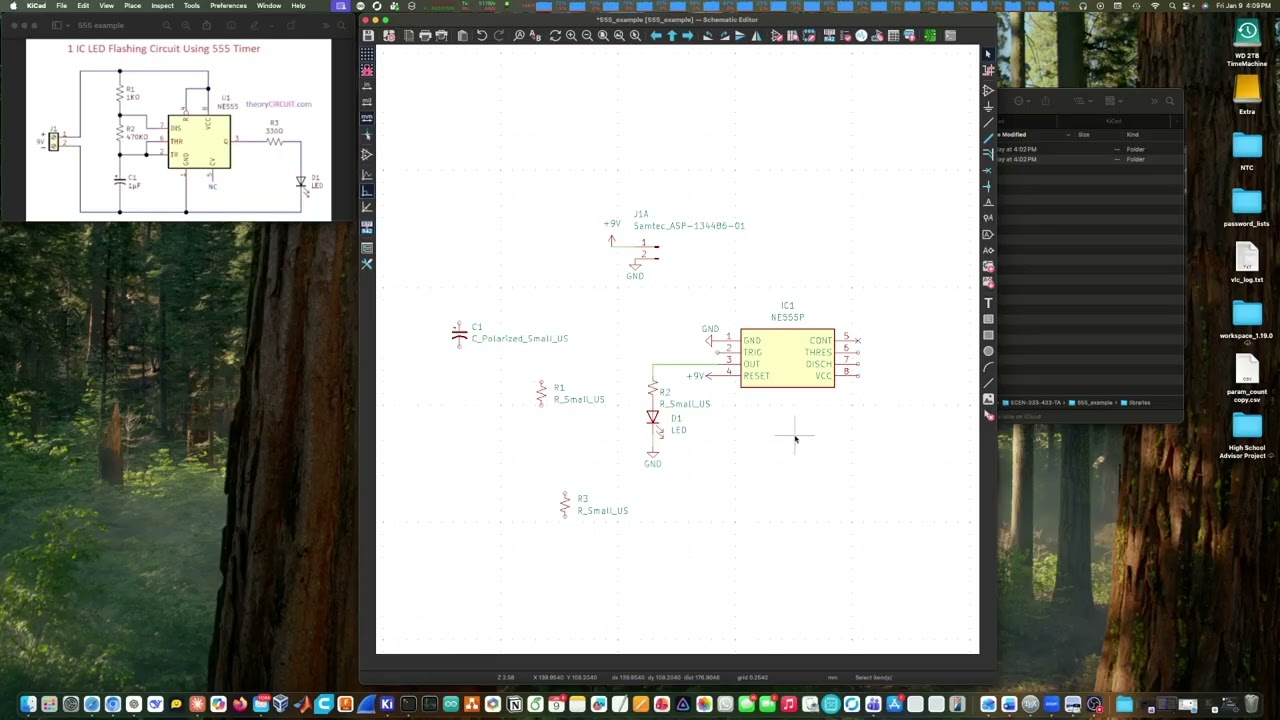Click the NE555P IC1 symbol body
Viewport: 1280px width, 720px height.
(x=788, y=357)
